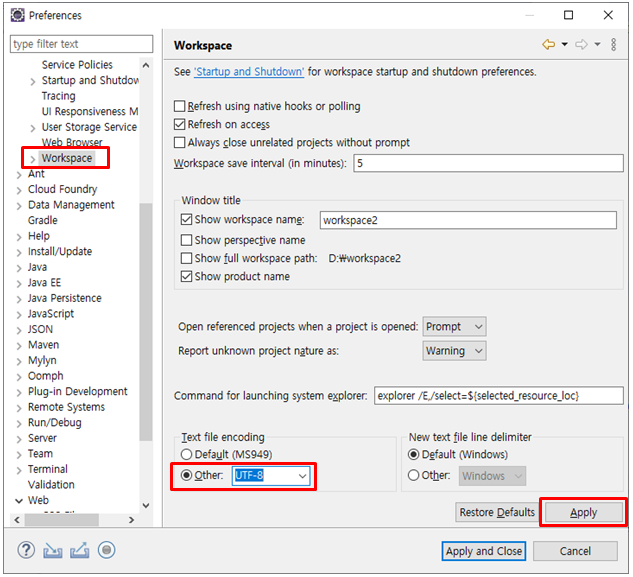The height and width of the screenshot is (577, 633).
Task: Click the Forward navigation arrow icon
Action: pyautogui.click(x=581, y=44)
